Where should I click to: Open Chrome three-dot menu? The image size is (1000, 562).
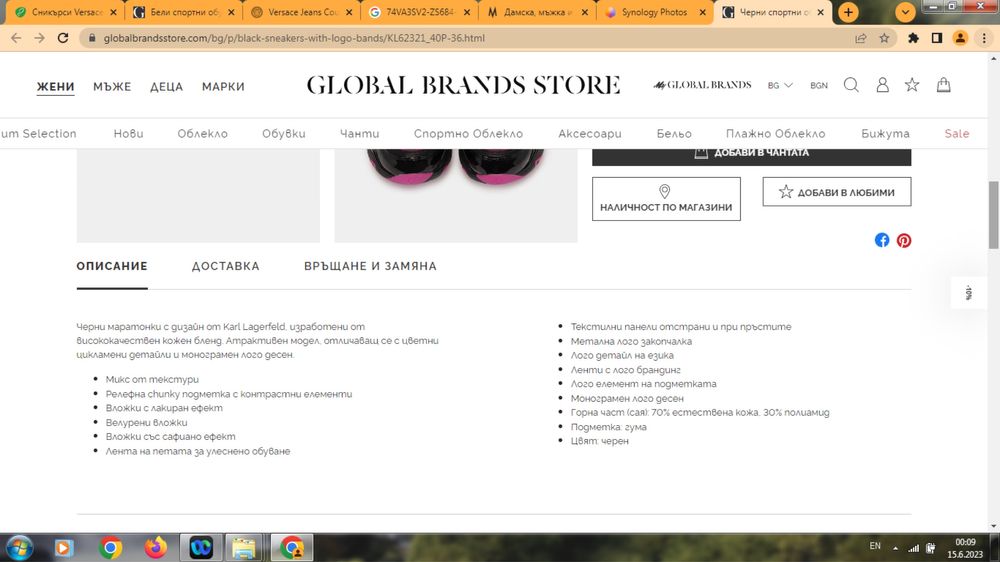tap(984, 38)
